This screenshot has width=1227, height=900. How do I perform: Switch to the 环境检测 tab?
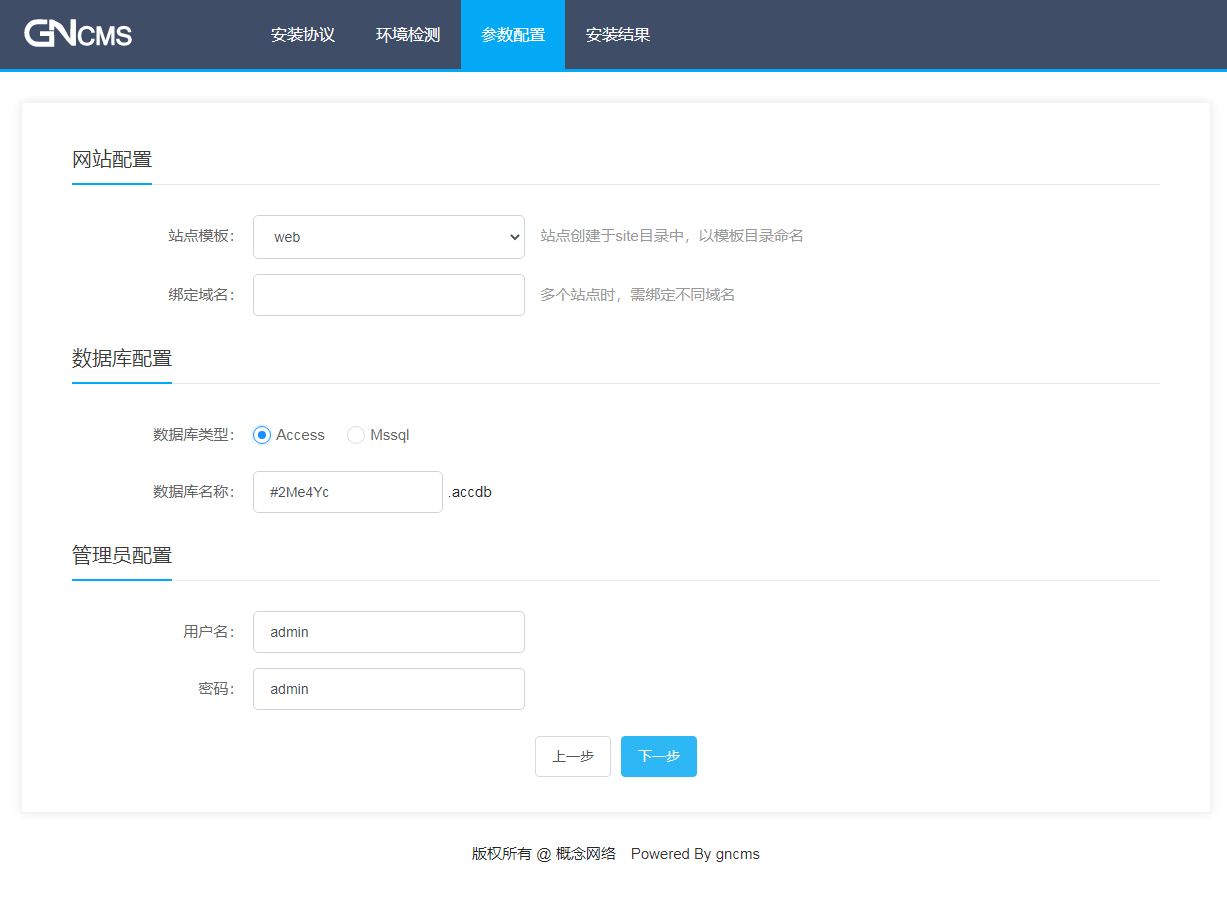pyautogui.click(x=408, y=35)
